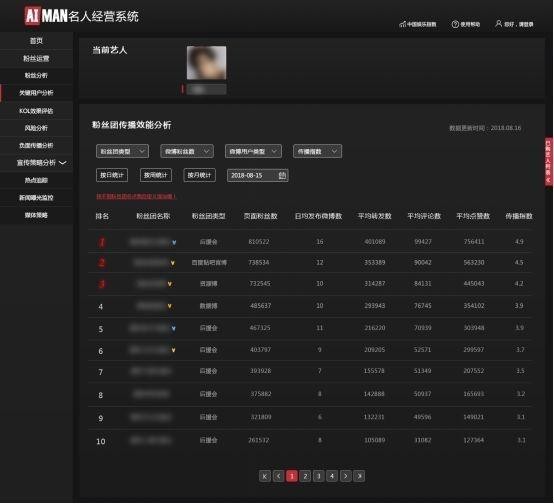This screenshot has height=504, width=554.
Task: Go to 首页 in the sidebar
Action: [36, 41]
